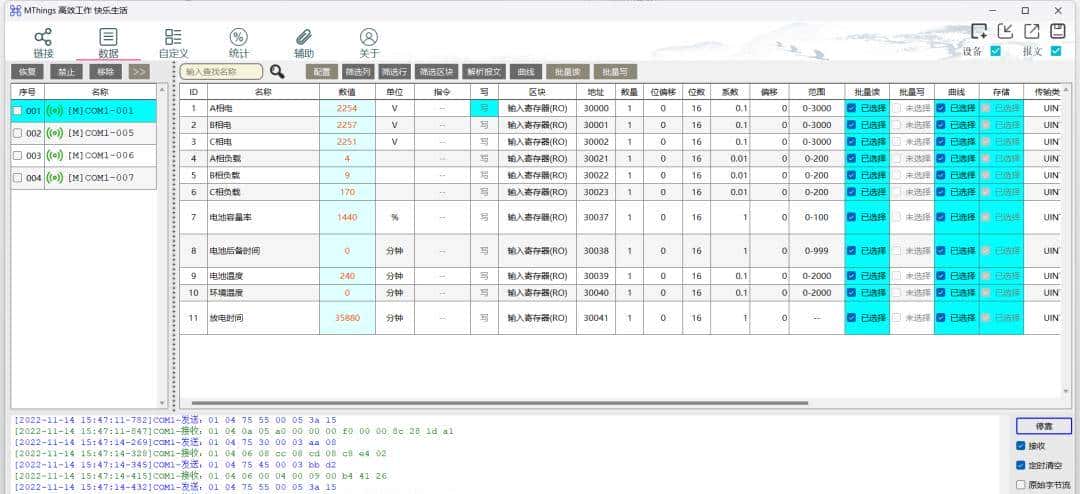
Task: Click the 写 write cell for A相电
Action: pos(484,108)
